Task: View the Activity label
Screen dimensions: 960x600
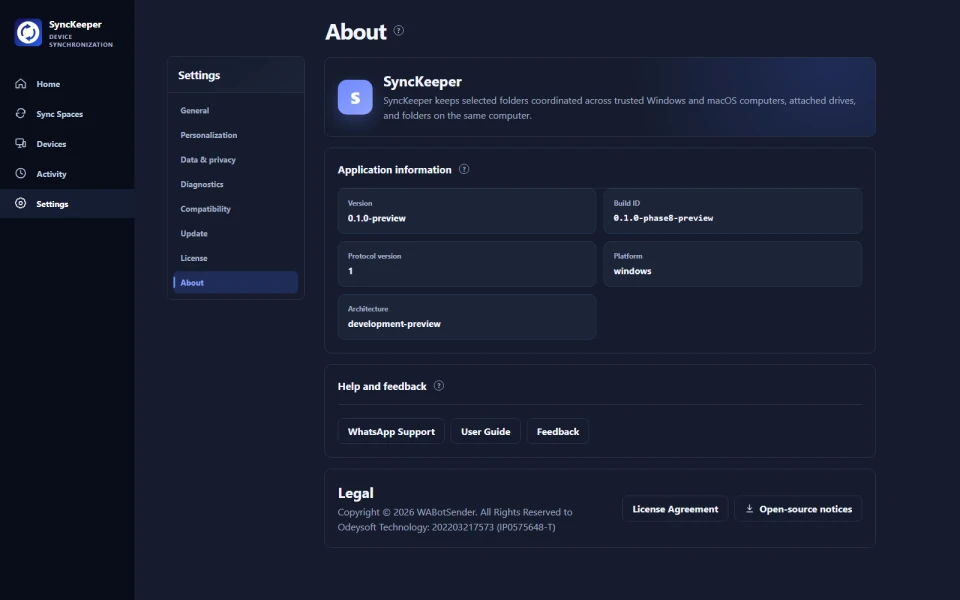Action: tap(51, 174)
